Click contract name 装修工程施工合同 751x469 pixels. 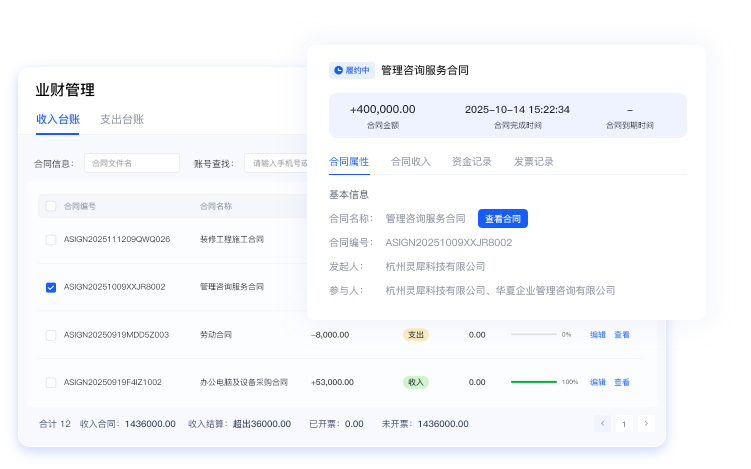point(232,240)
